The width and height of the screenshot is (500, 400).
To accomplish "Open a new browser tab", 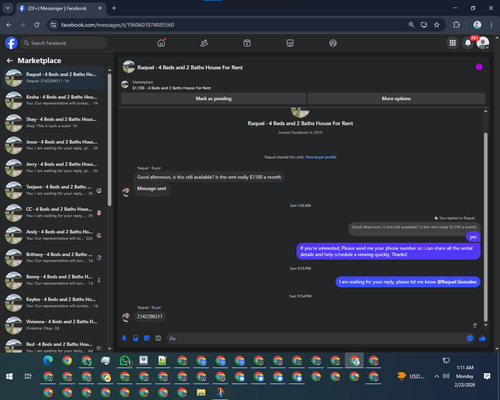I will click(114, 8).
